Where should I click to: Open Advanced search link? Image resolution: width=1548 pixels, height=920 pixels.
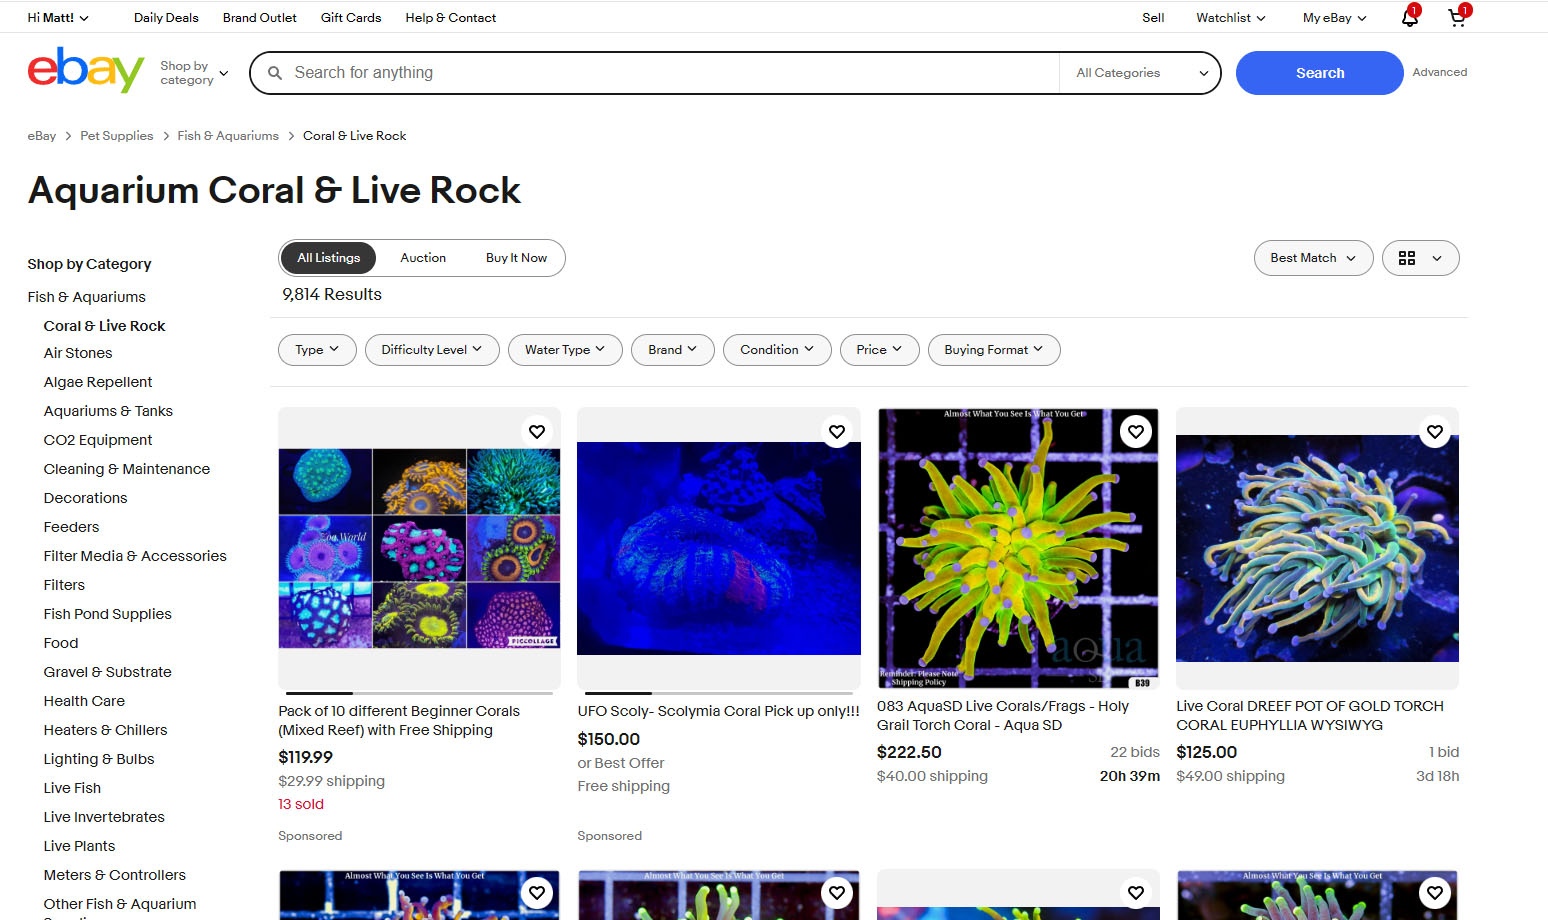pyautogui.click(x=1440, y=72)
